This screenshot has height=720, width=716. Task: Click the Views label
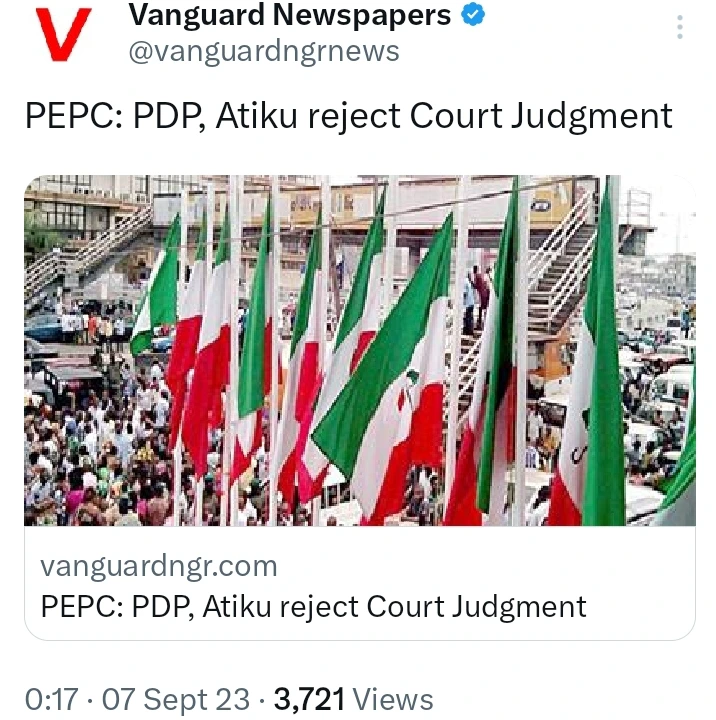(393, 699)
